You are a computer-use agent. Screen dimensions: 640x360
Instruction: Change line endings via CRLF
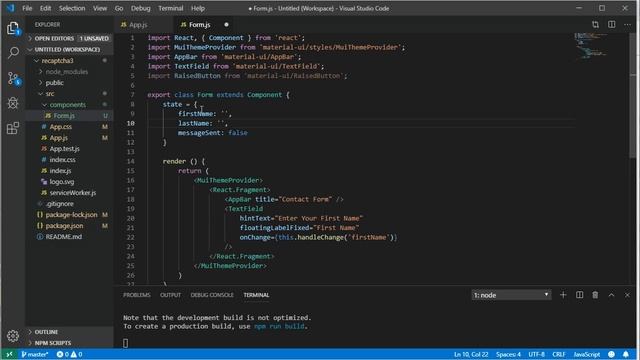click(x=559, y=354)
